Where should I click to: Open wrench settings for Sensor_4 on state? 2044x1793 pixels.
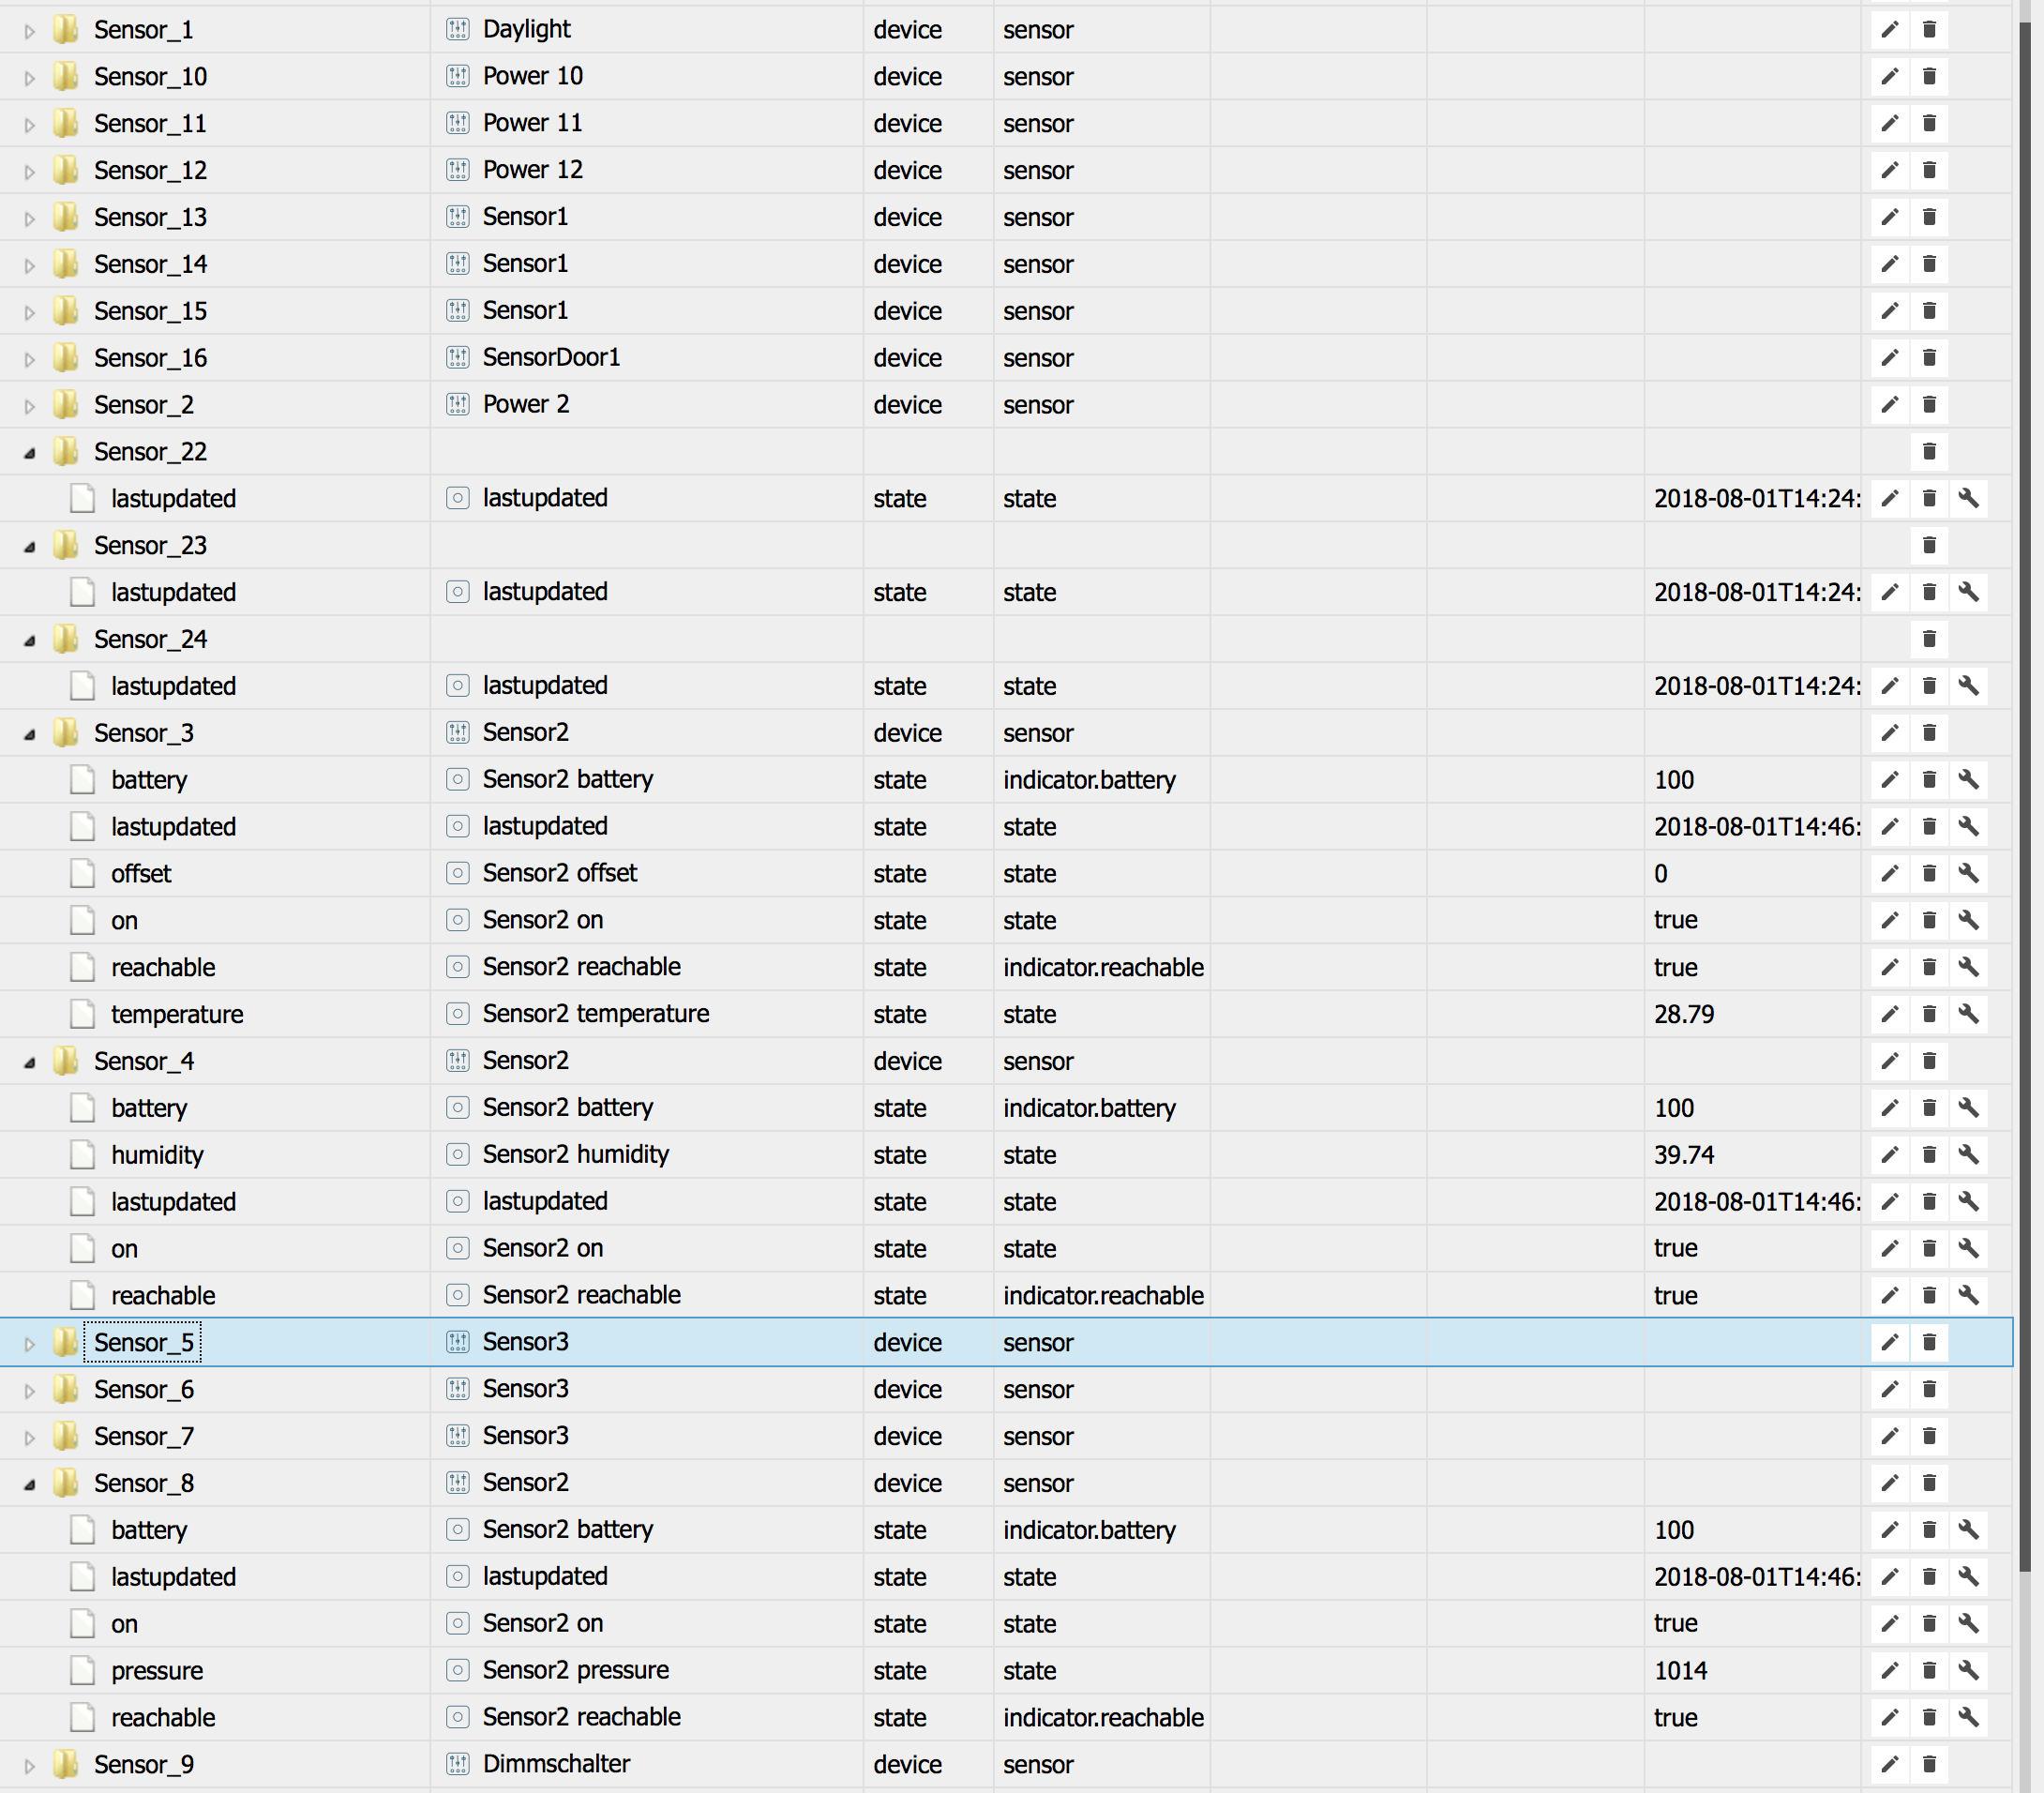pyautogui.click(x=1968, y=1249)
